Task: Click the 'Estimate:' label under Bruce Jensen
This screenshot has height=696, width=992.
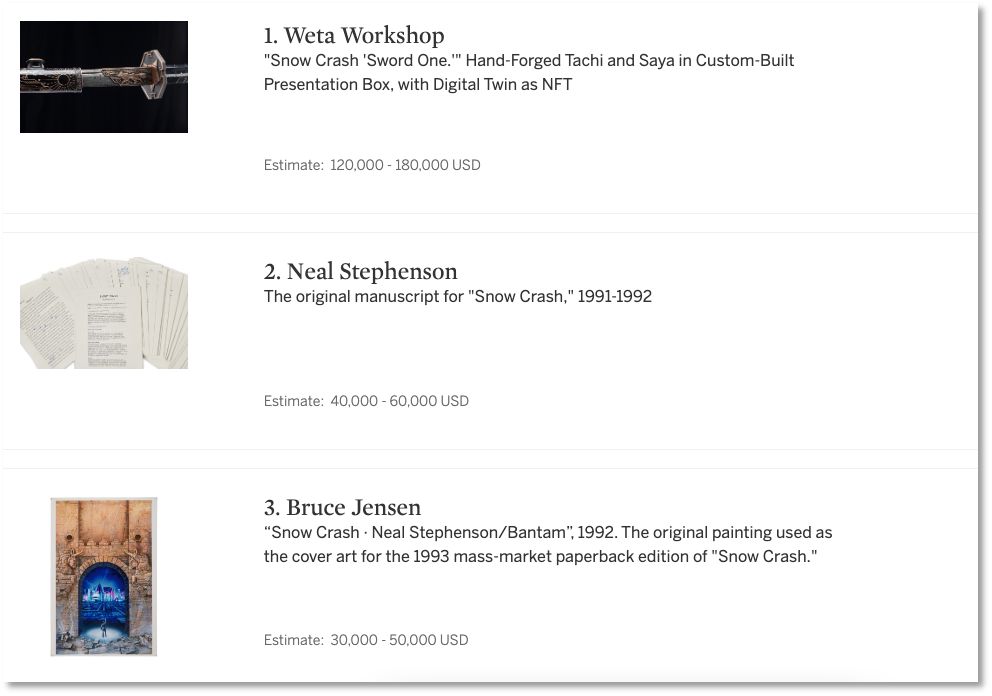Action: [293, 640]
